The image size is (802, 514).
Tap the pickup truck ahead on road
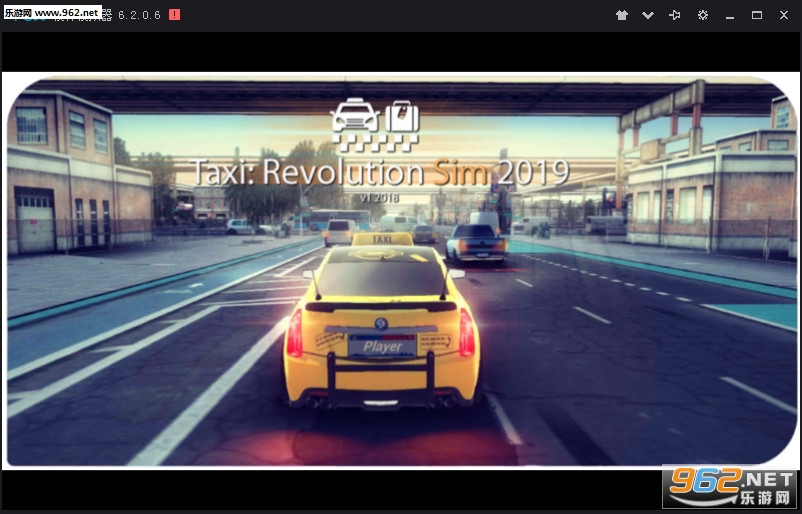pyautogui.click(x=476, y=243)
